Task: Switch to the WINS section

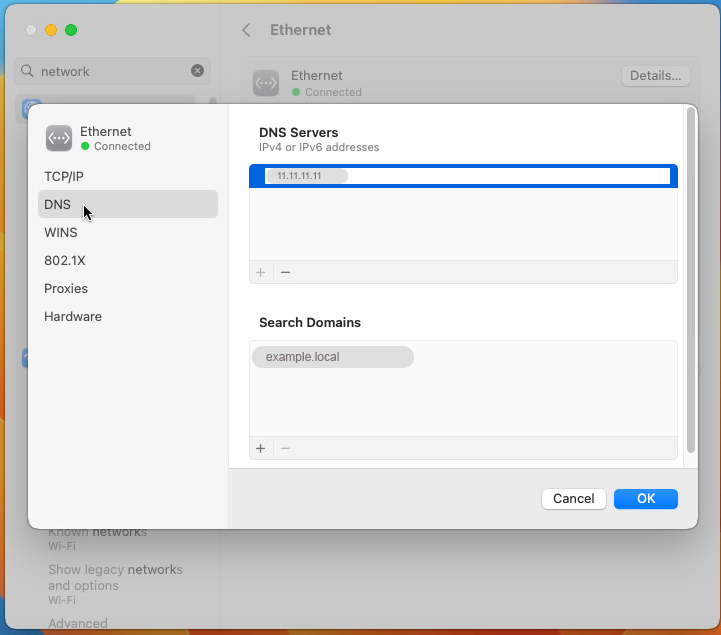Action: pos(61,232)
